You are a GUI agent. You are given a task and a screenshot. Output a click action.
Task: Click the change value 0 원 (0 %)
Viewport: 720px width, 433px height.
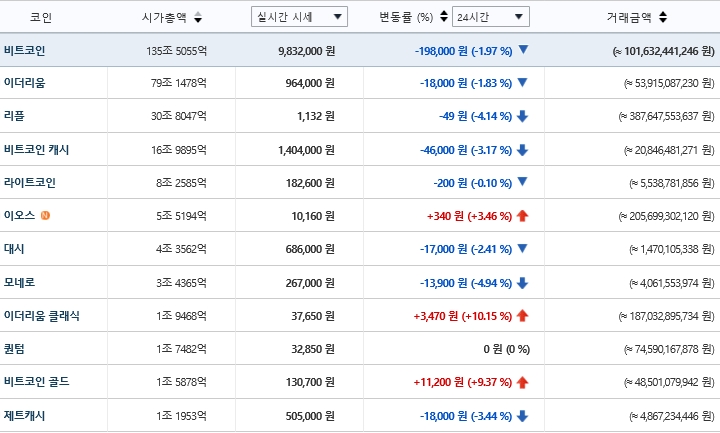(506, 349)
